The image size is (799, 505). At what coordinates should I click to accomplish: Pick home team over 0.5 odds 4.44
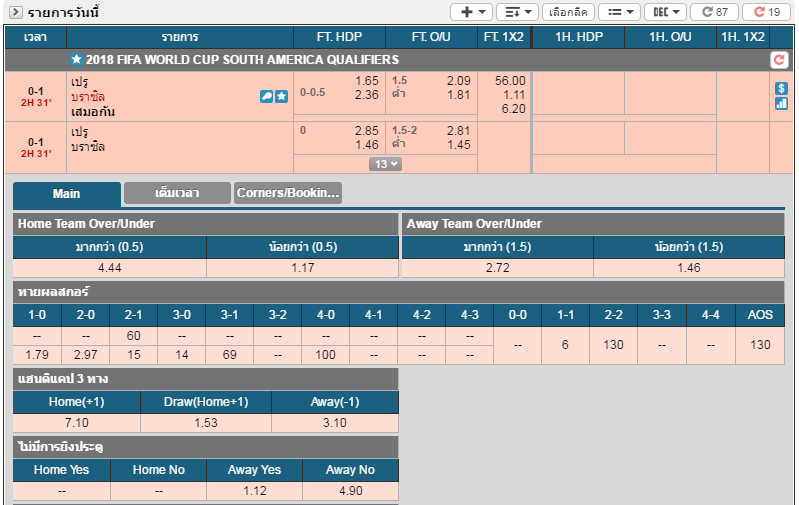pyautogui.click(x=110, y=268)
